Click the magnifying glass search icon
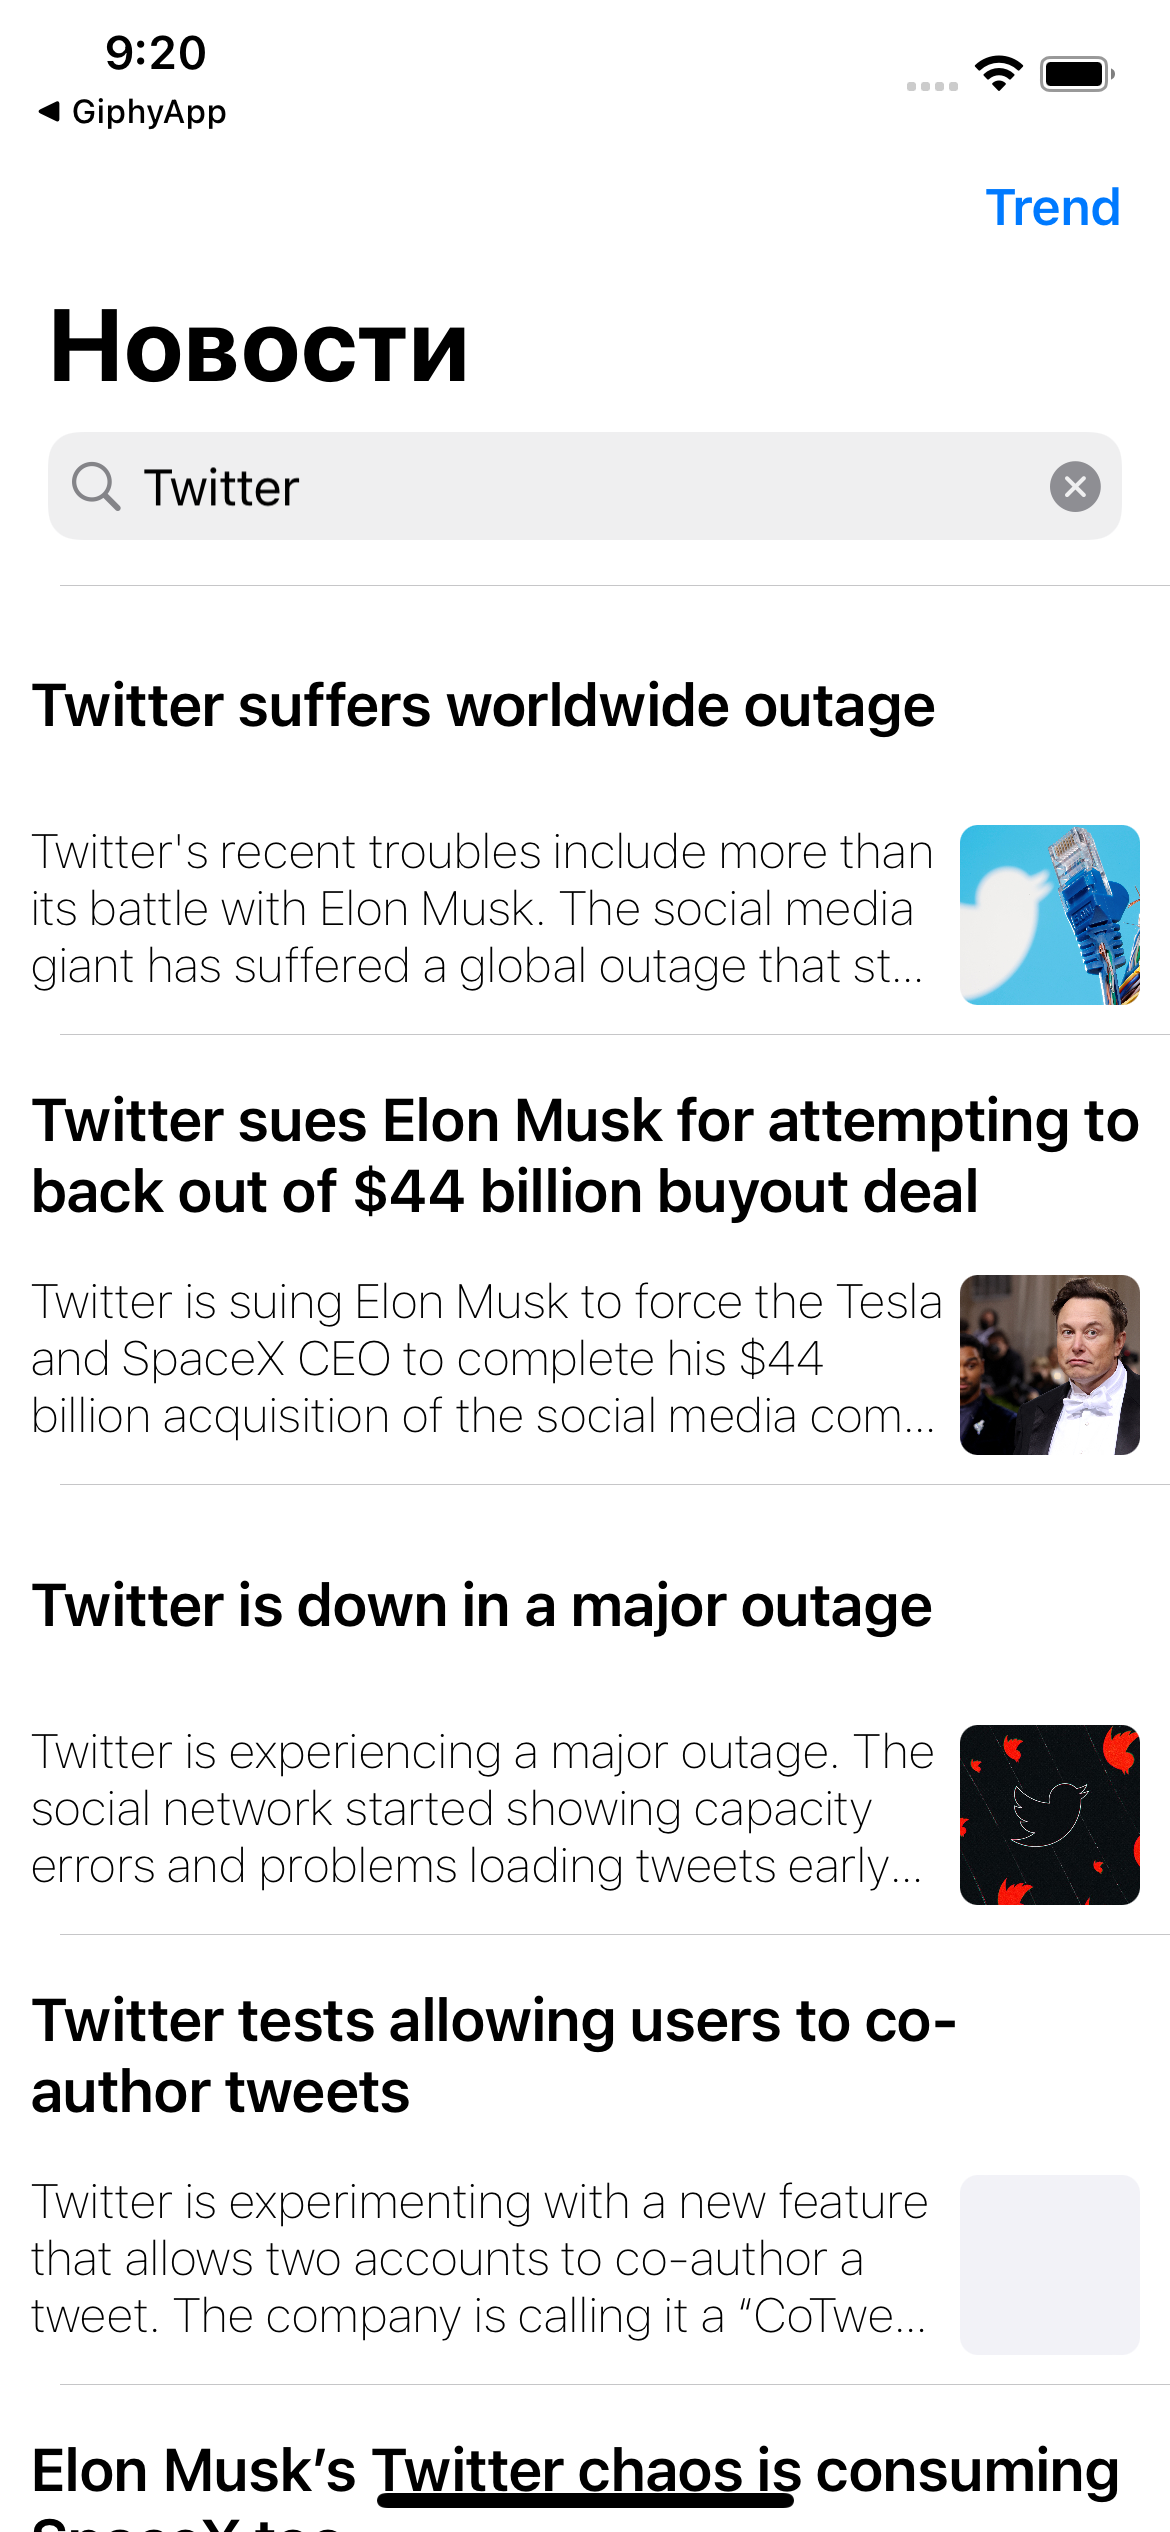Image resolution: width=1170 pixels, height=2532 pixels. [97, 487]
